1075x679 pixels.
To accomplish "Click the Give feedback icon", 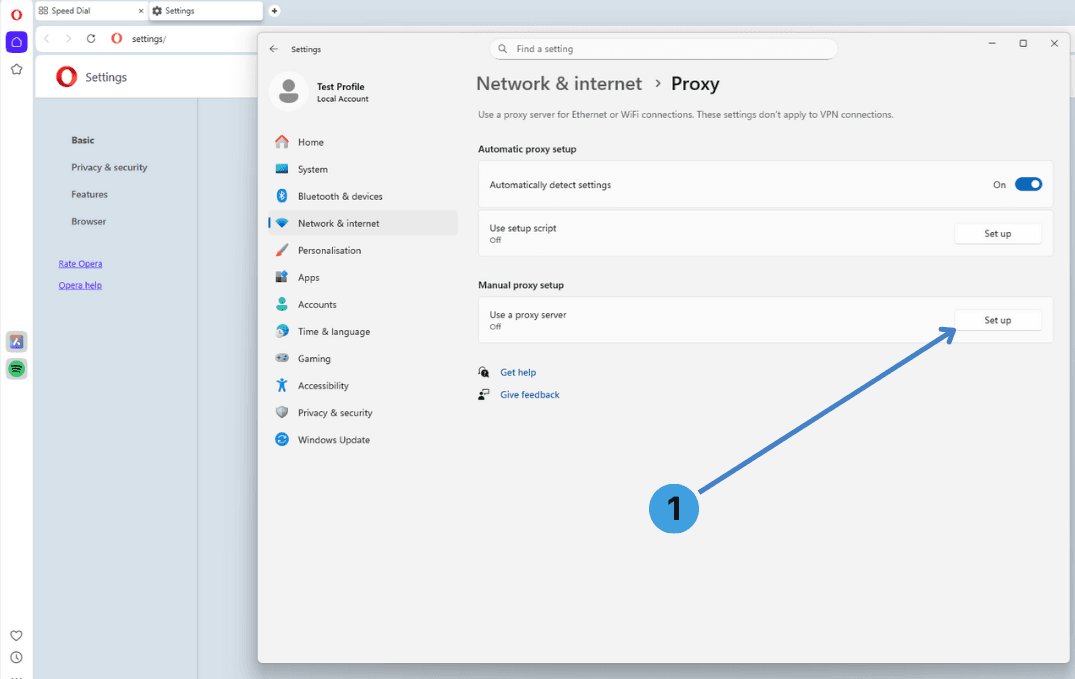I will click(484, 394).
